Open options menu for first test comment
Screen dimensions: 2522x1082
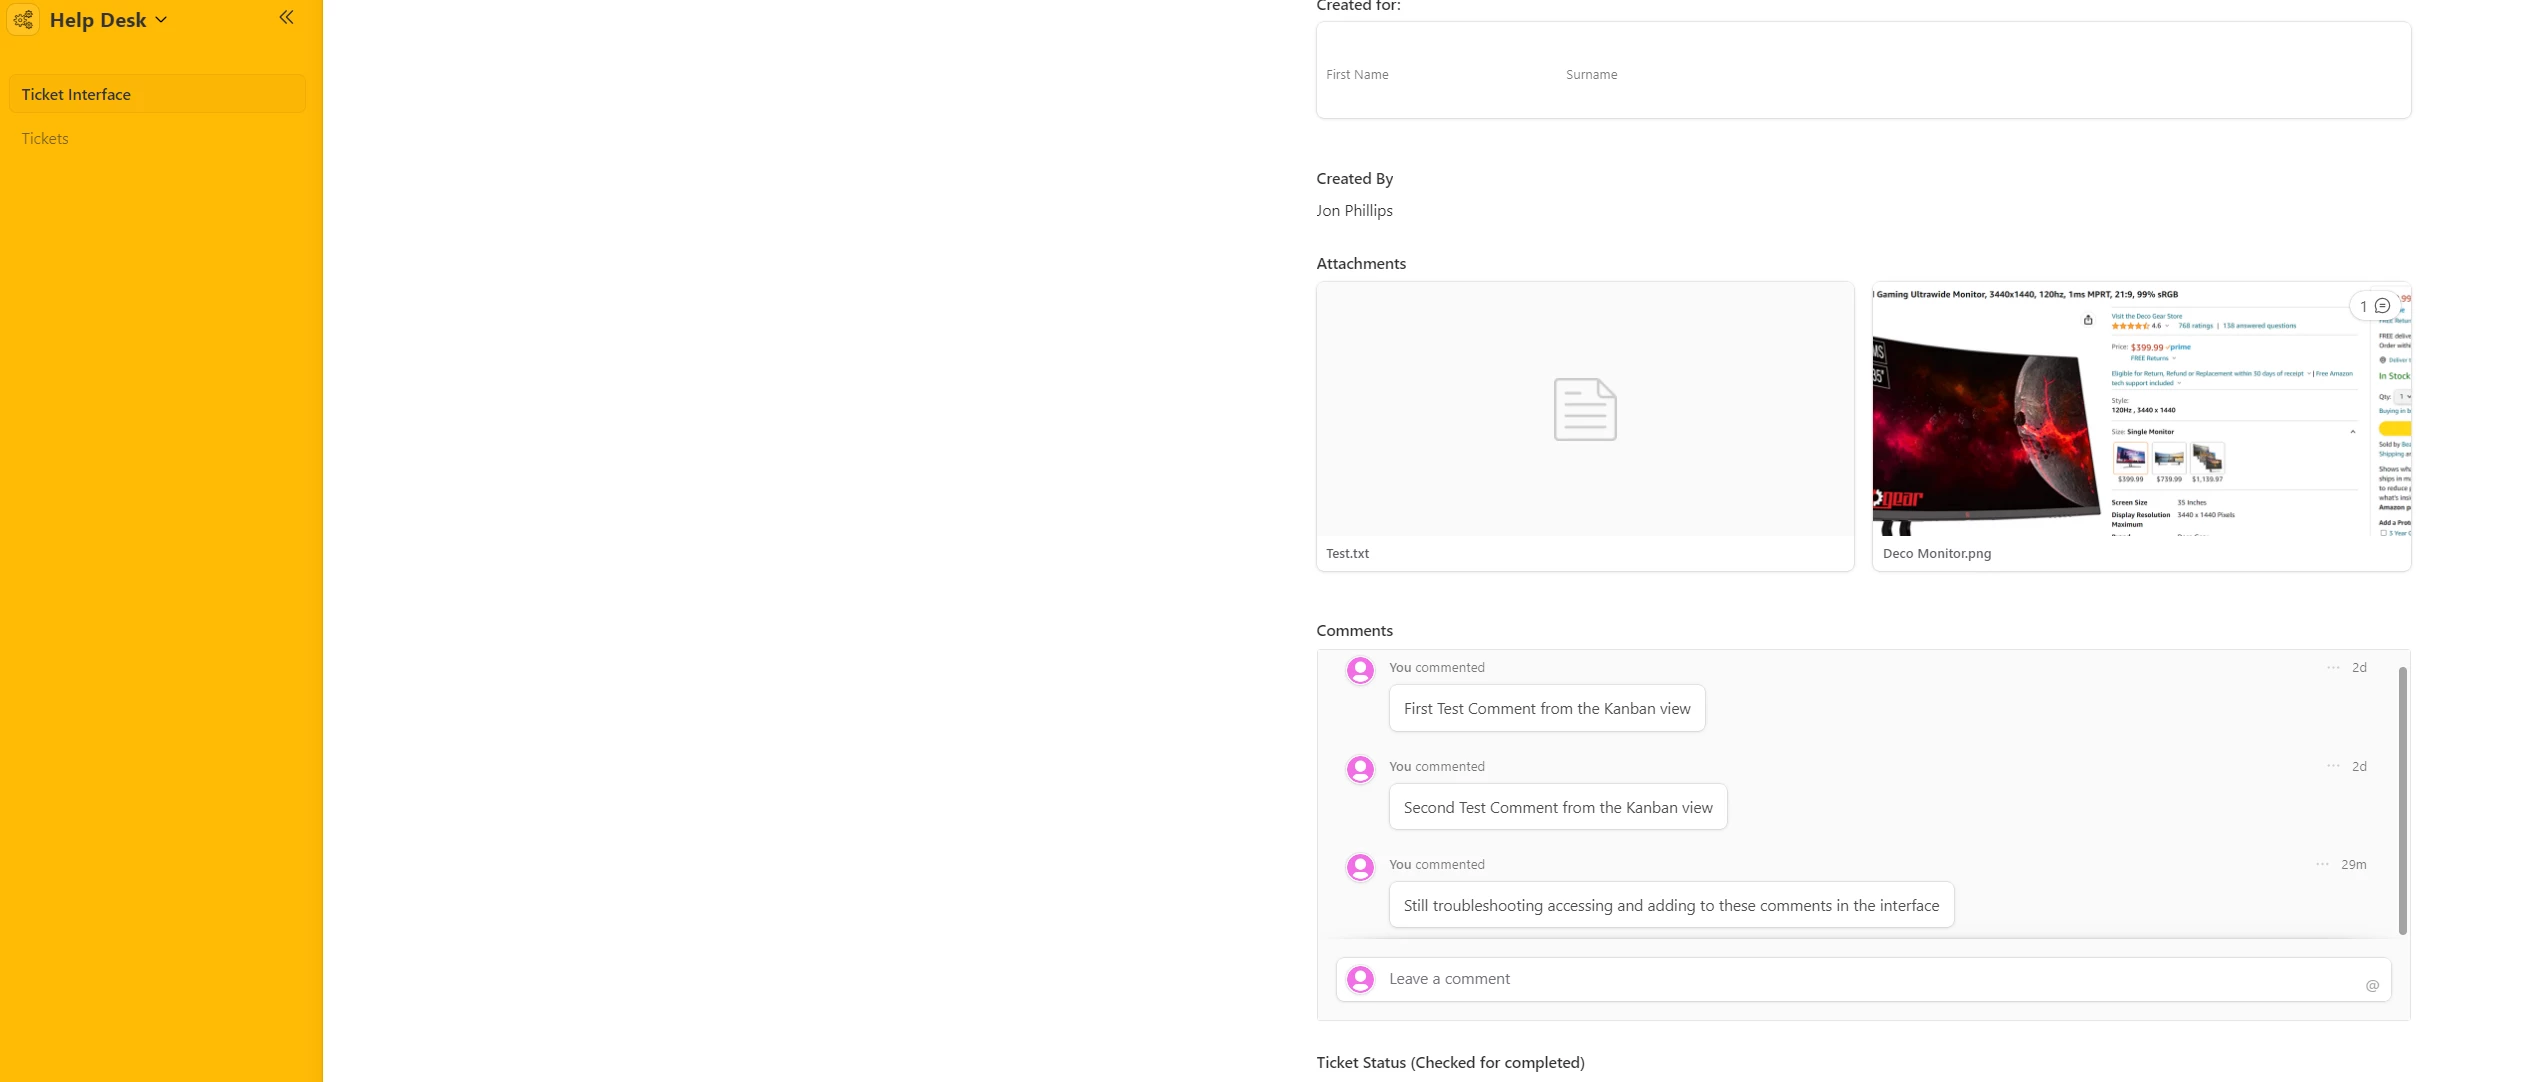[x=2333, y=667]
